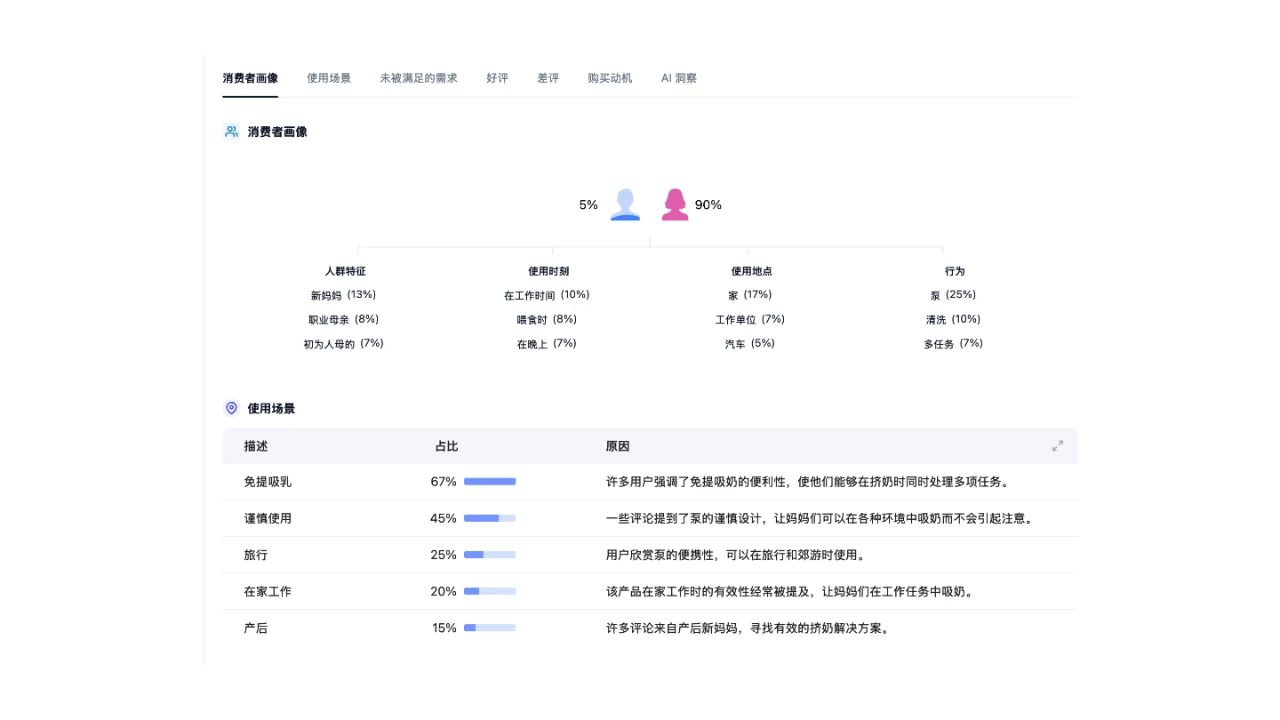This screenshot has width=1280, height=720.
Task: Click the people icon beside 消费者画像 heading
Action: pyautogui.click(x=231, y=131)
